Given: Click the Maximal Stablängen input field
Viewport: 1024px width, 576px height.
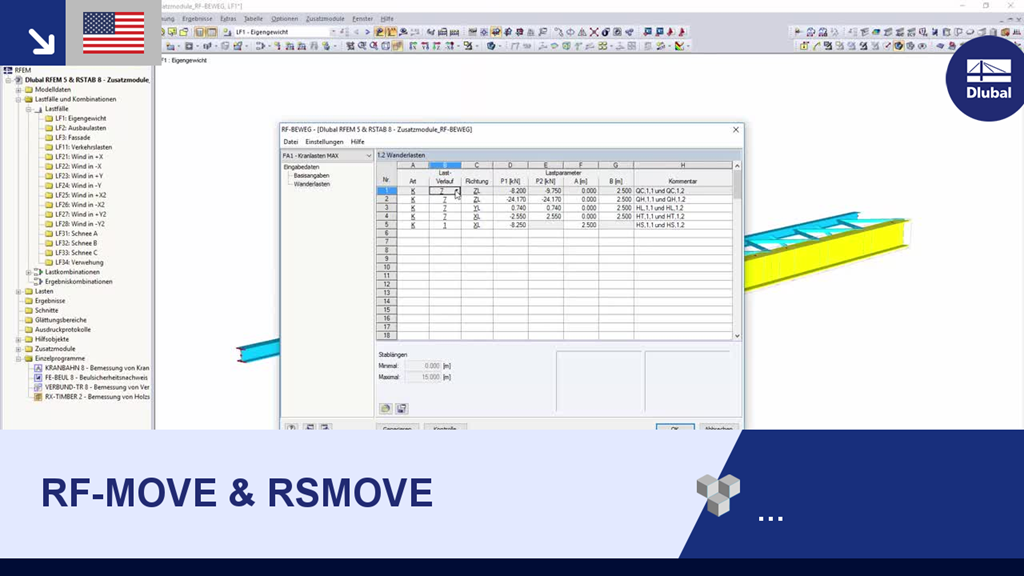Looking at the screenshot, I should tap(423, 377).
